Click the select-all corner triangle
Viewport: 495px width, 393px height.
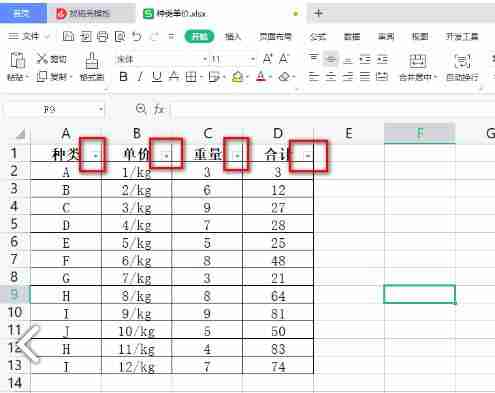coord(20,134)
